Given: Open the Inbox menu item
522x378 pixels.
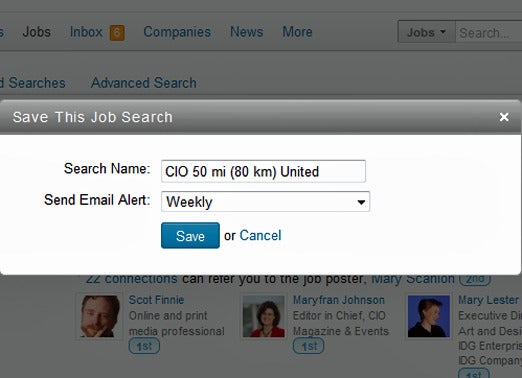Looking at the screenshot, I should click(86, 32).
